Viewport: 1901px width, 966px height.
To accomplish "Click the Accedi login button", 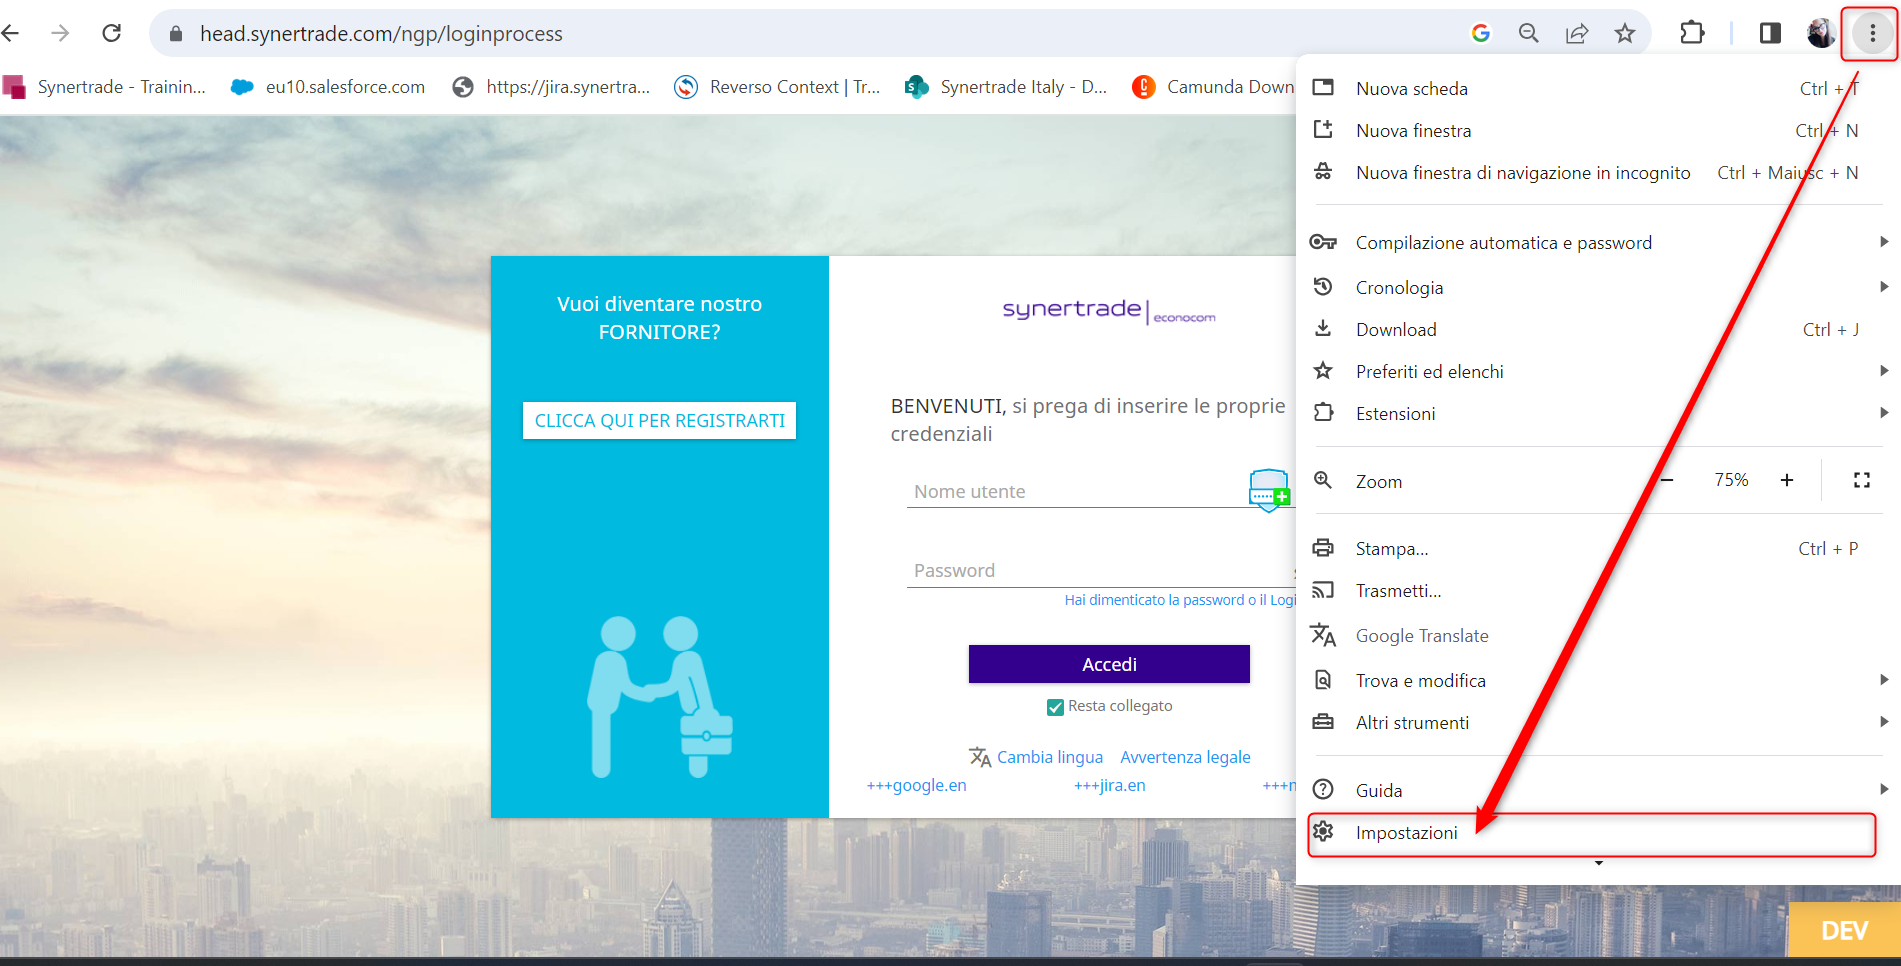I will (1109, 664).
